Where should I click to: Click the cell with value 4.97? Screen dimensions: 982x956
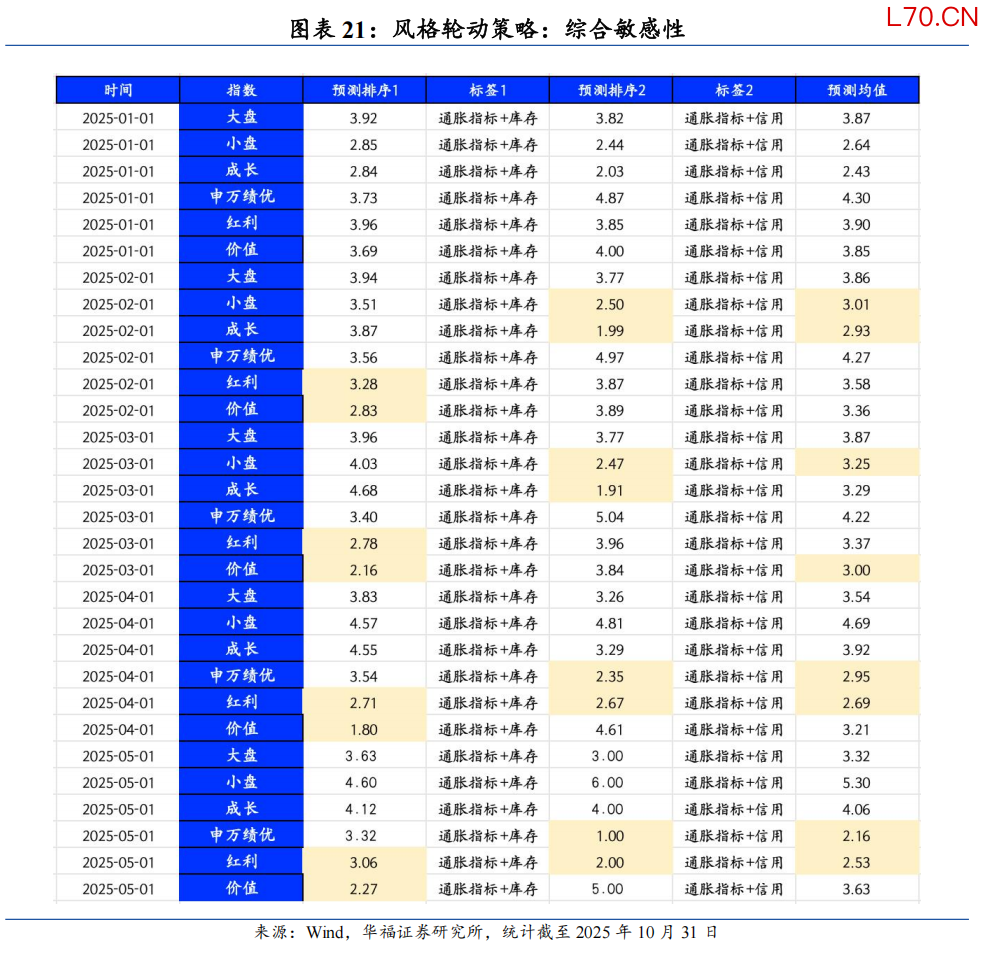click(610, 357)
